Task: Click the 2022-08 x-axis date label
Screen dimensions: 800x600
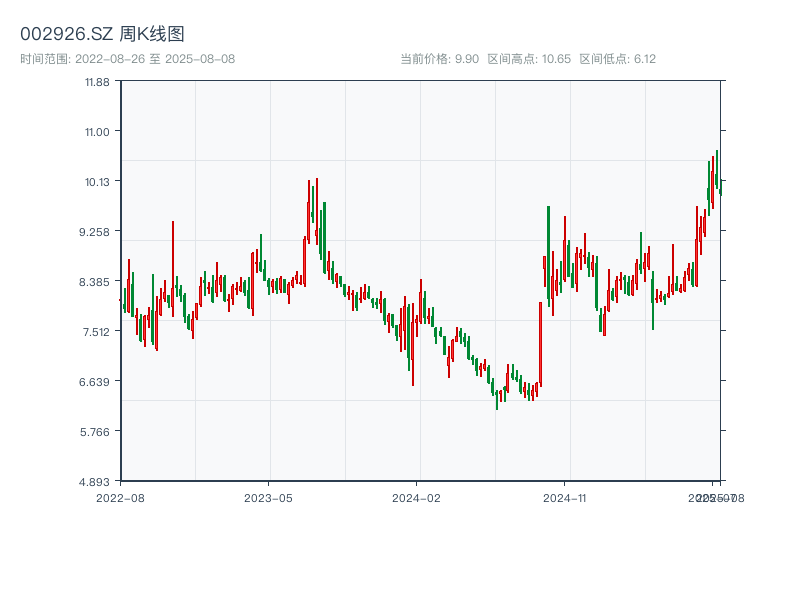Action: click(120, 497)
